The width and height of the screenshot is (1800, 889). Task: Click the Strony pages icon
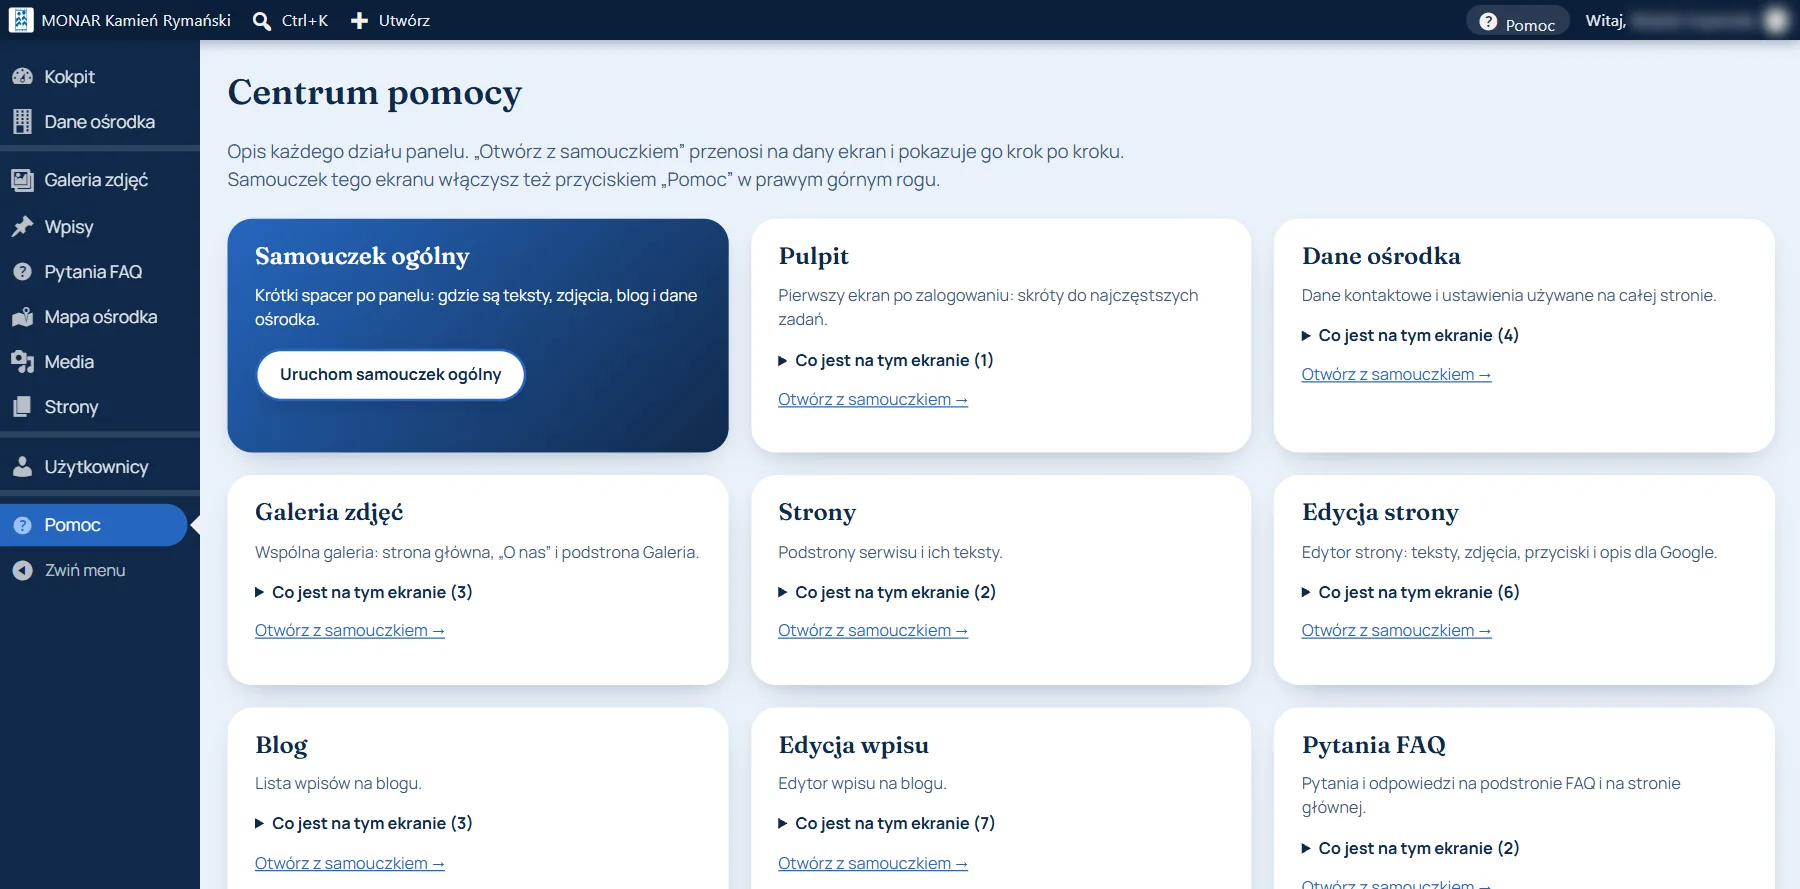tap(22, 407)
